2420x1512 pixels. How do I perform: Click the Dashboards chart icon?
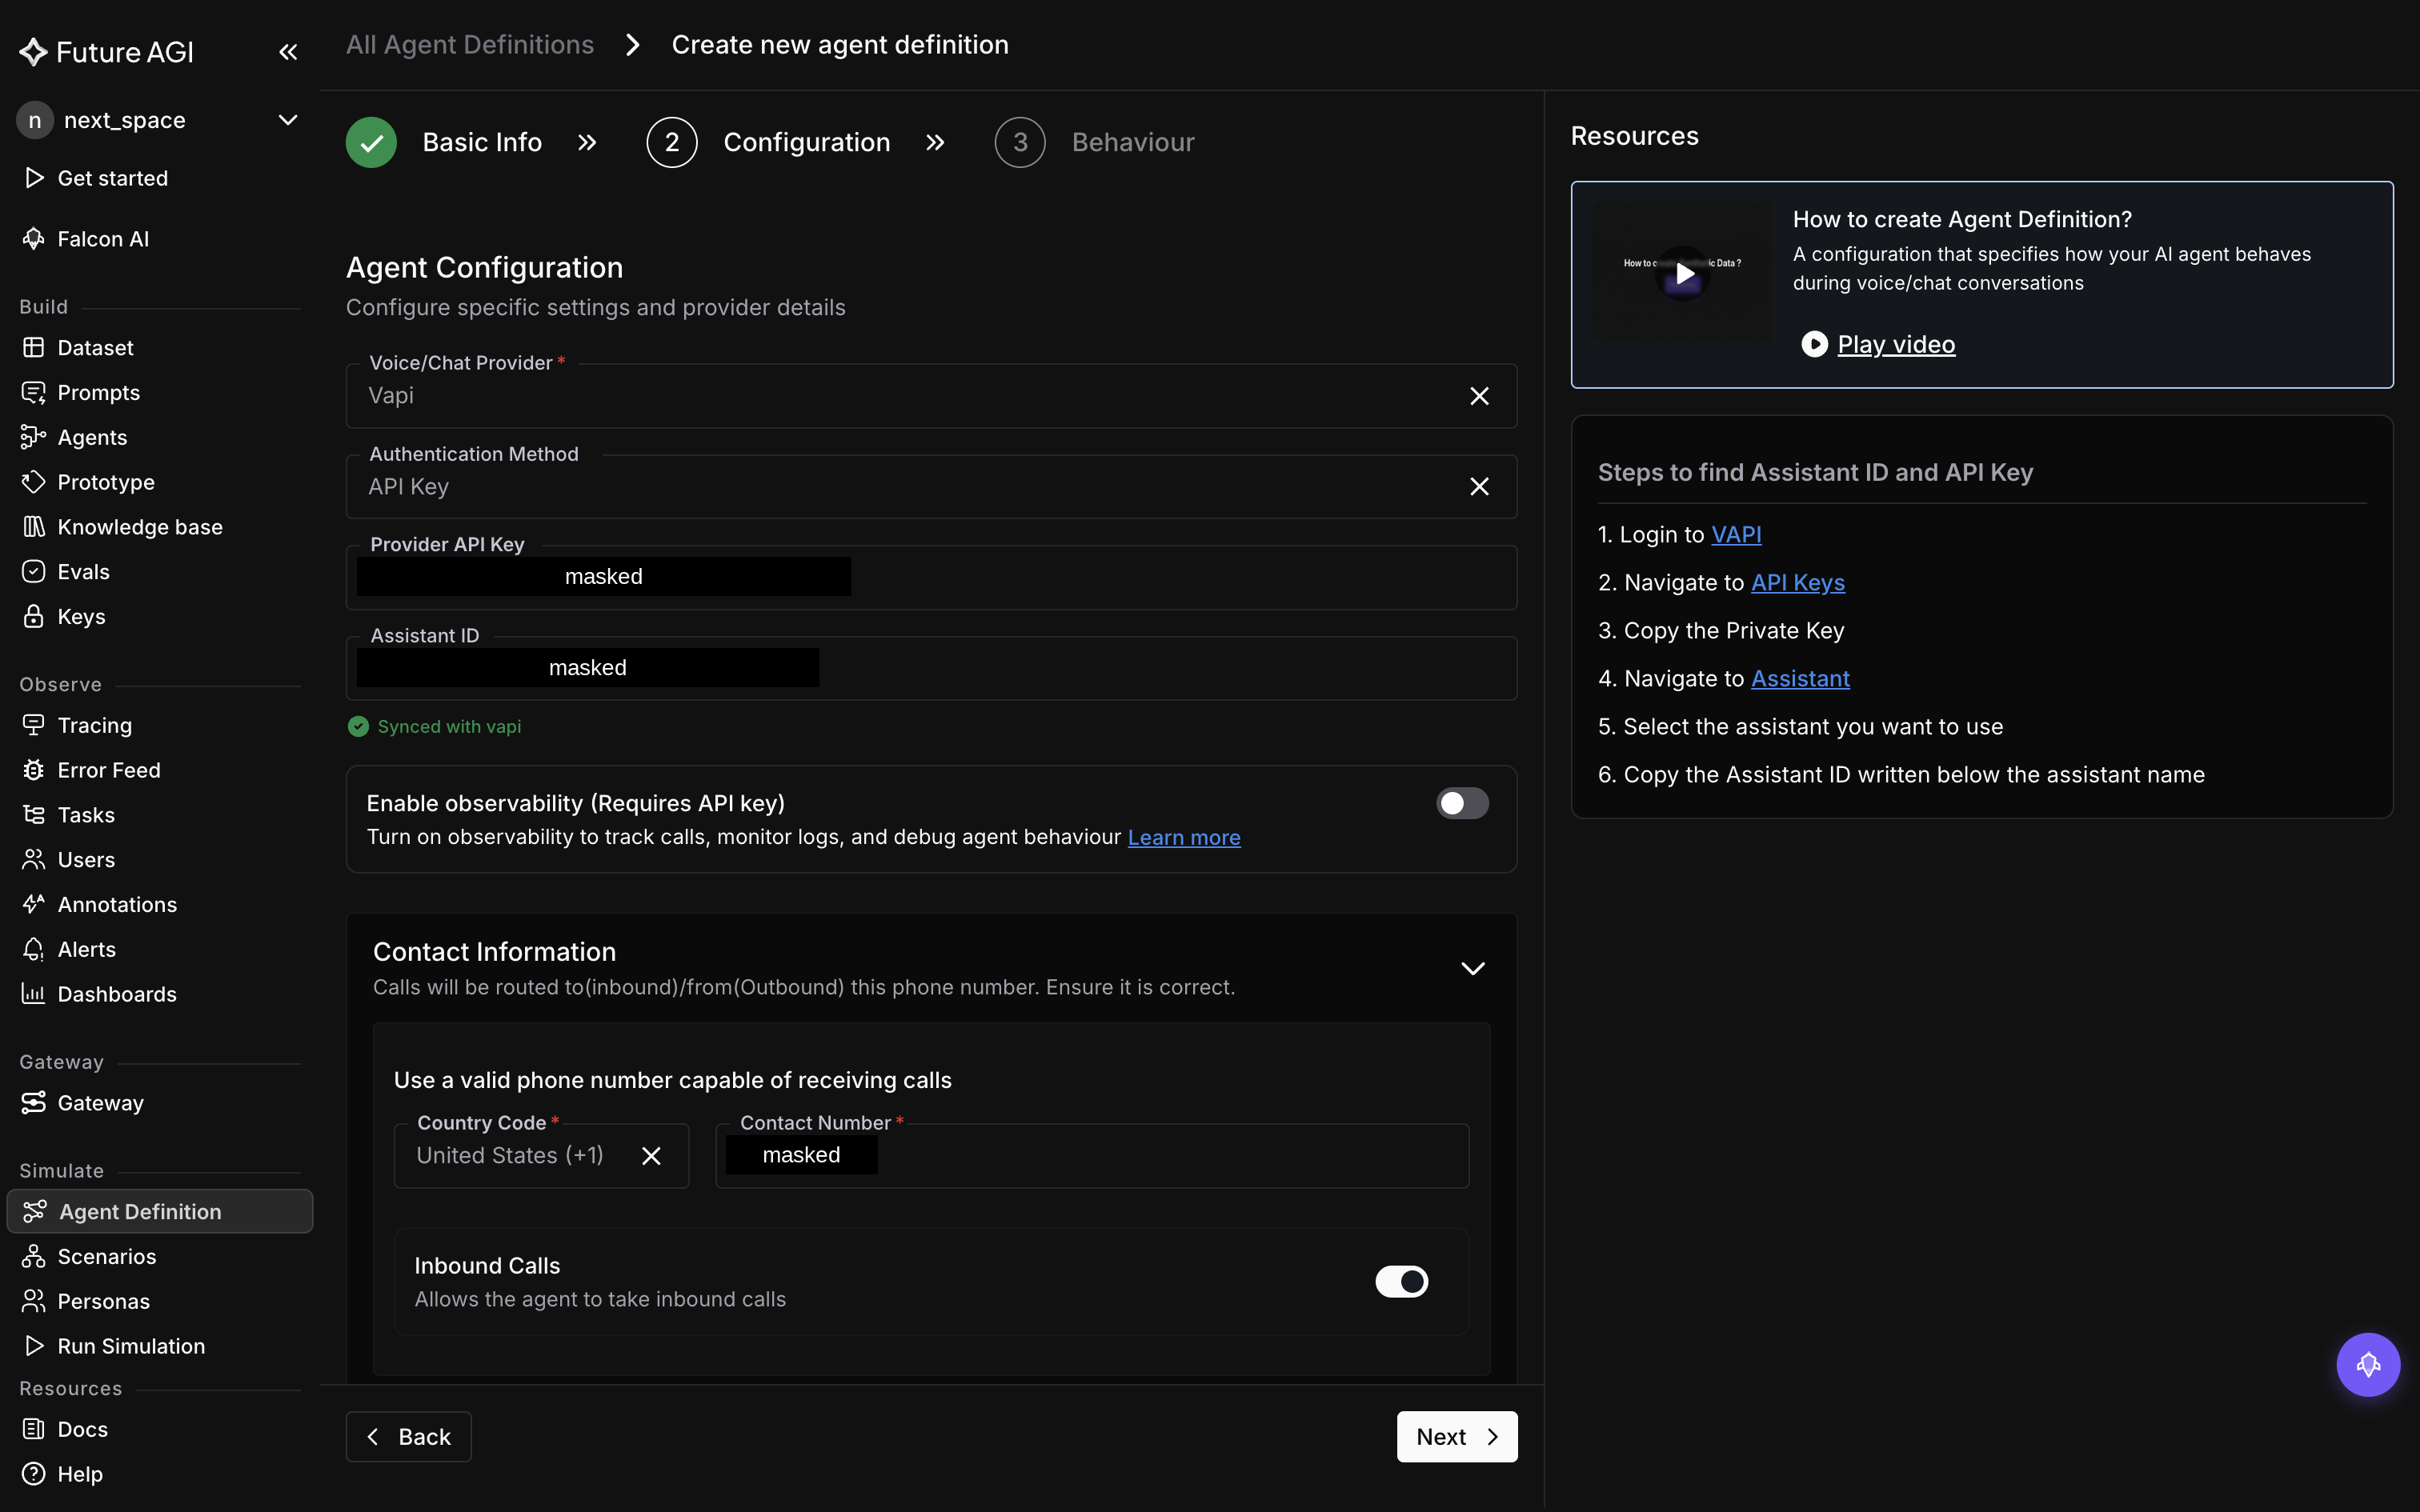click(x=34, y=994)
